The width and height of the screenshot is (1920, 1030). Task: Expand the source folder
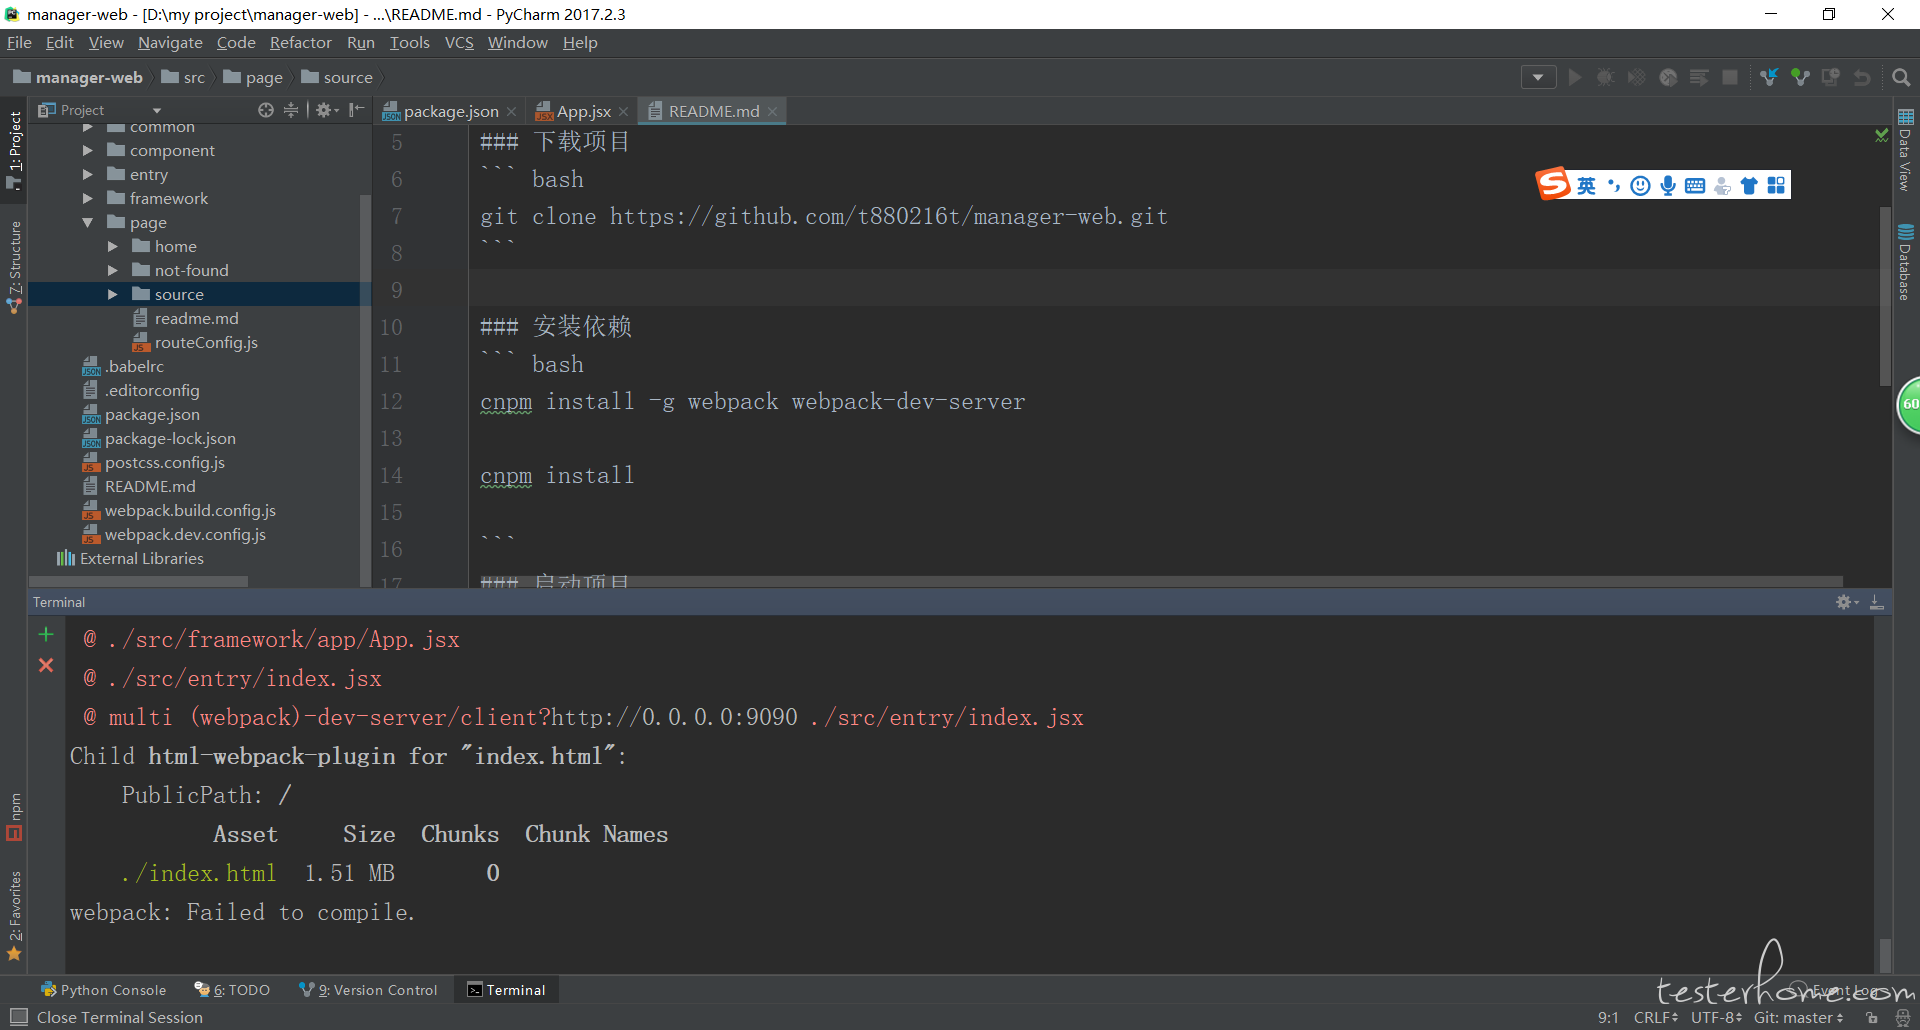click(x=112, y=294)
